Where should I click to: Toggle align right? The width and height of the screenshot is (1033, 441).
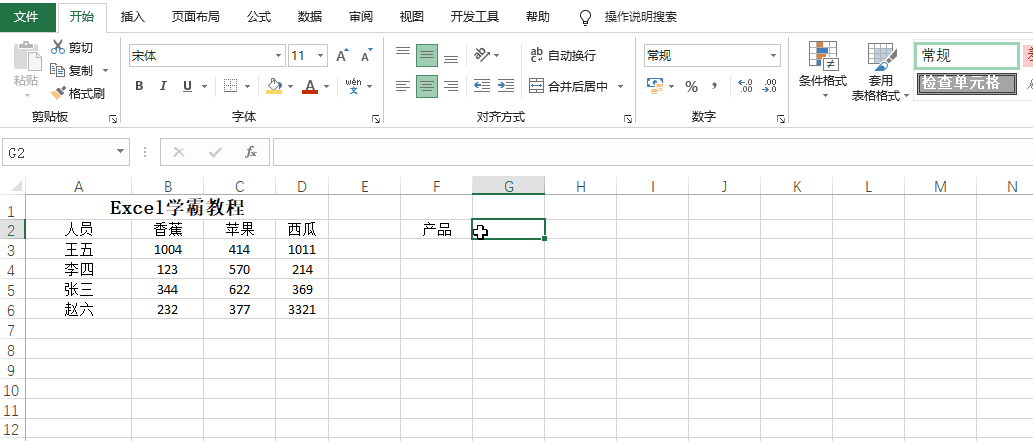point(451,86)
